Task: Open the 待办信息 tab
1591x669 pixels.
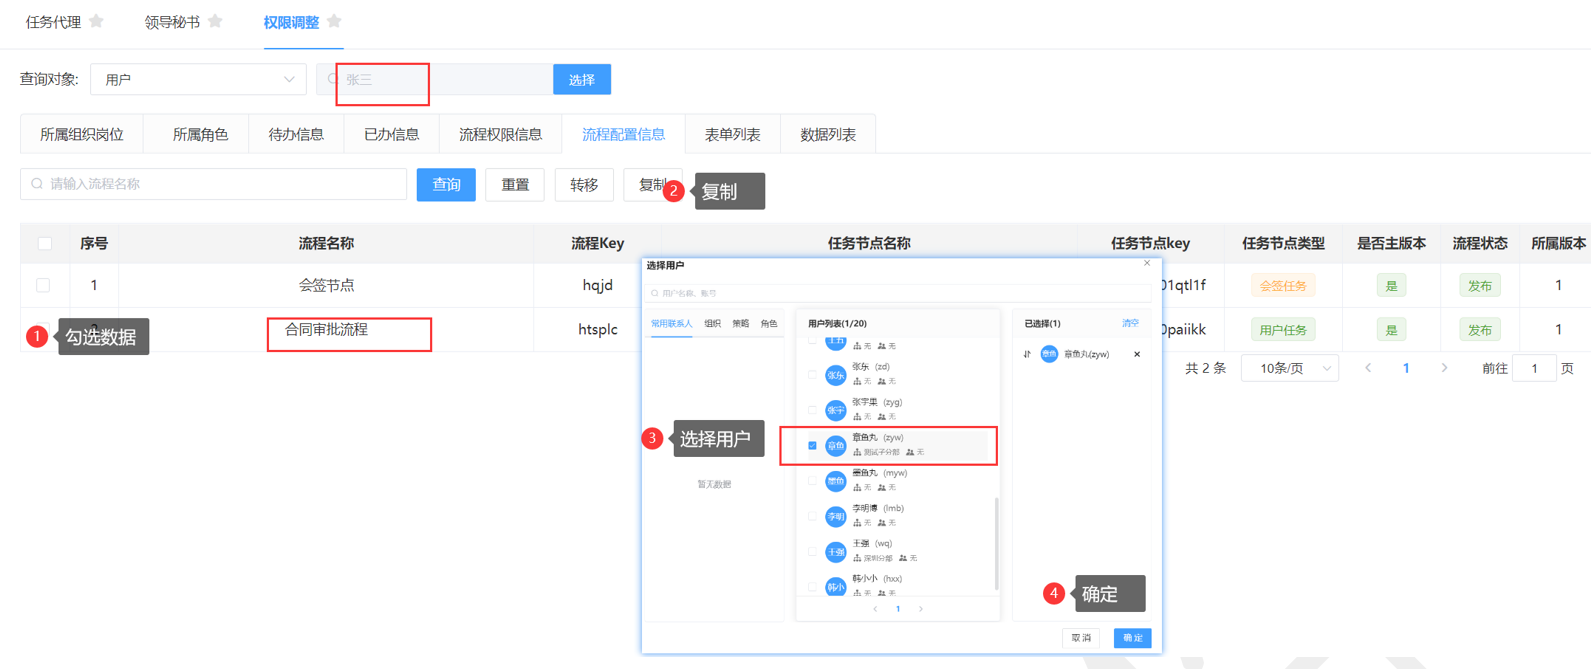Action: [296, 134]
